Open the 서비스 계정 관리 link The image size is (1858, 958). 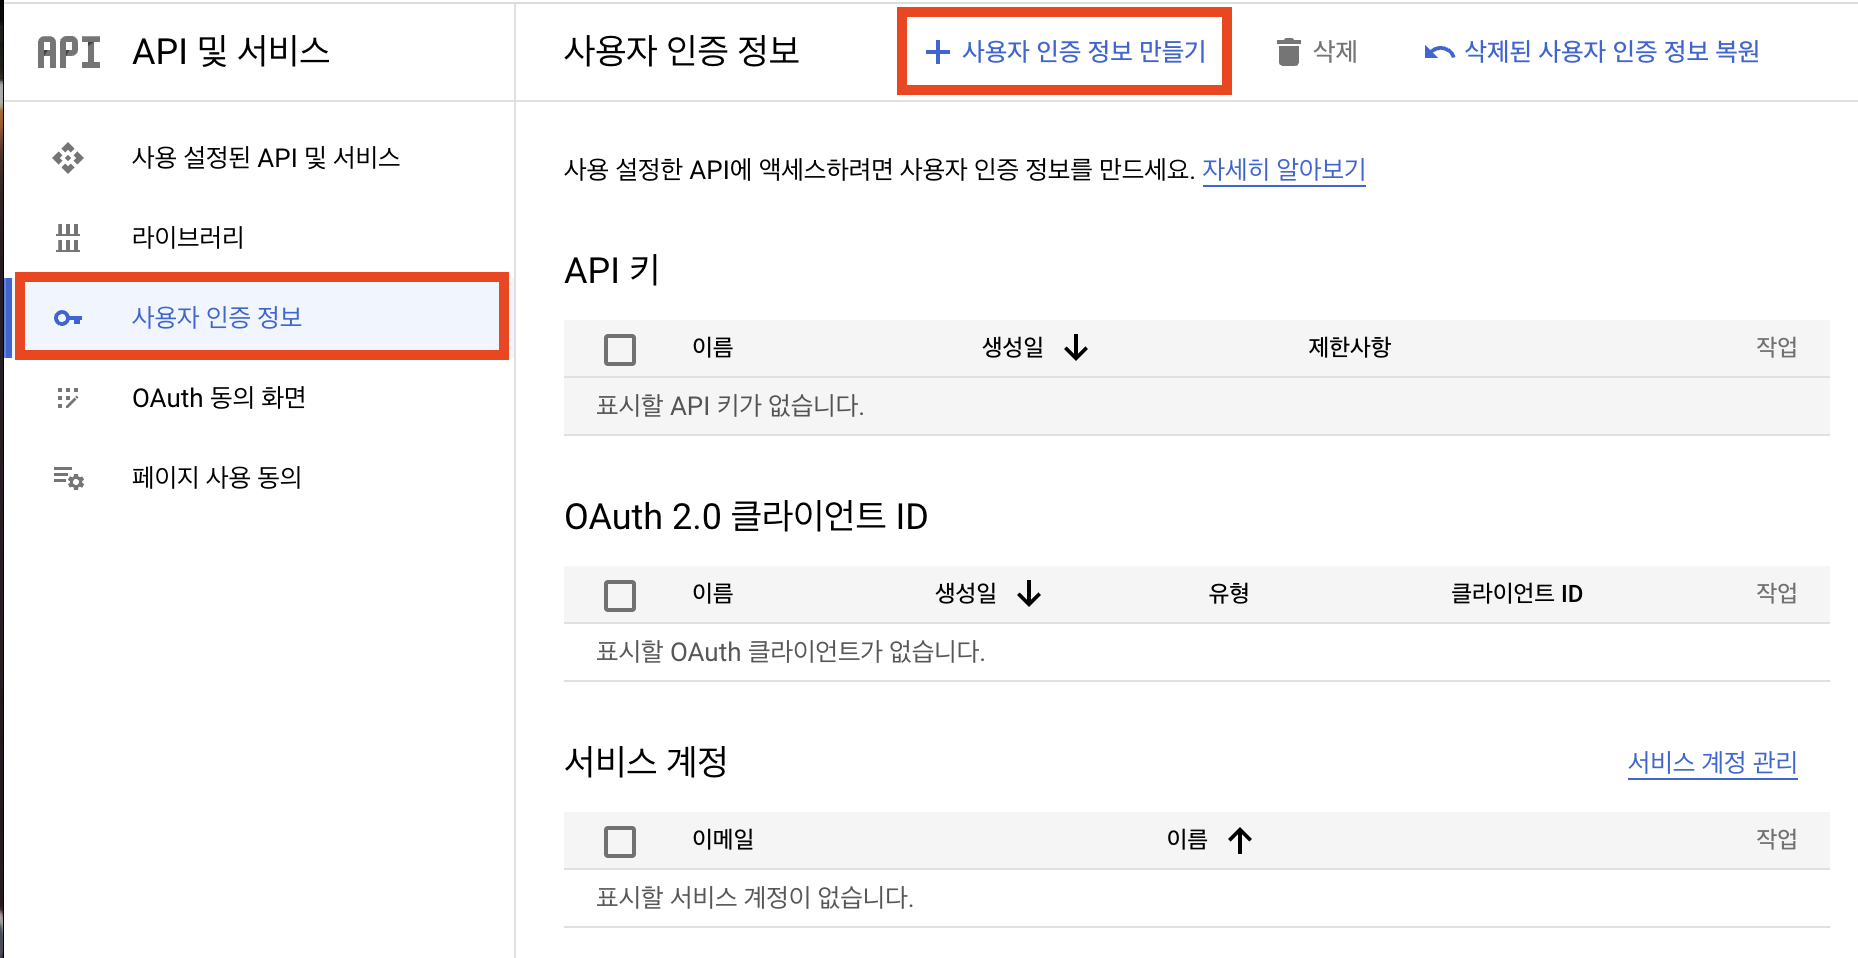(1712, 763)
